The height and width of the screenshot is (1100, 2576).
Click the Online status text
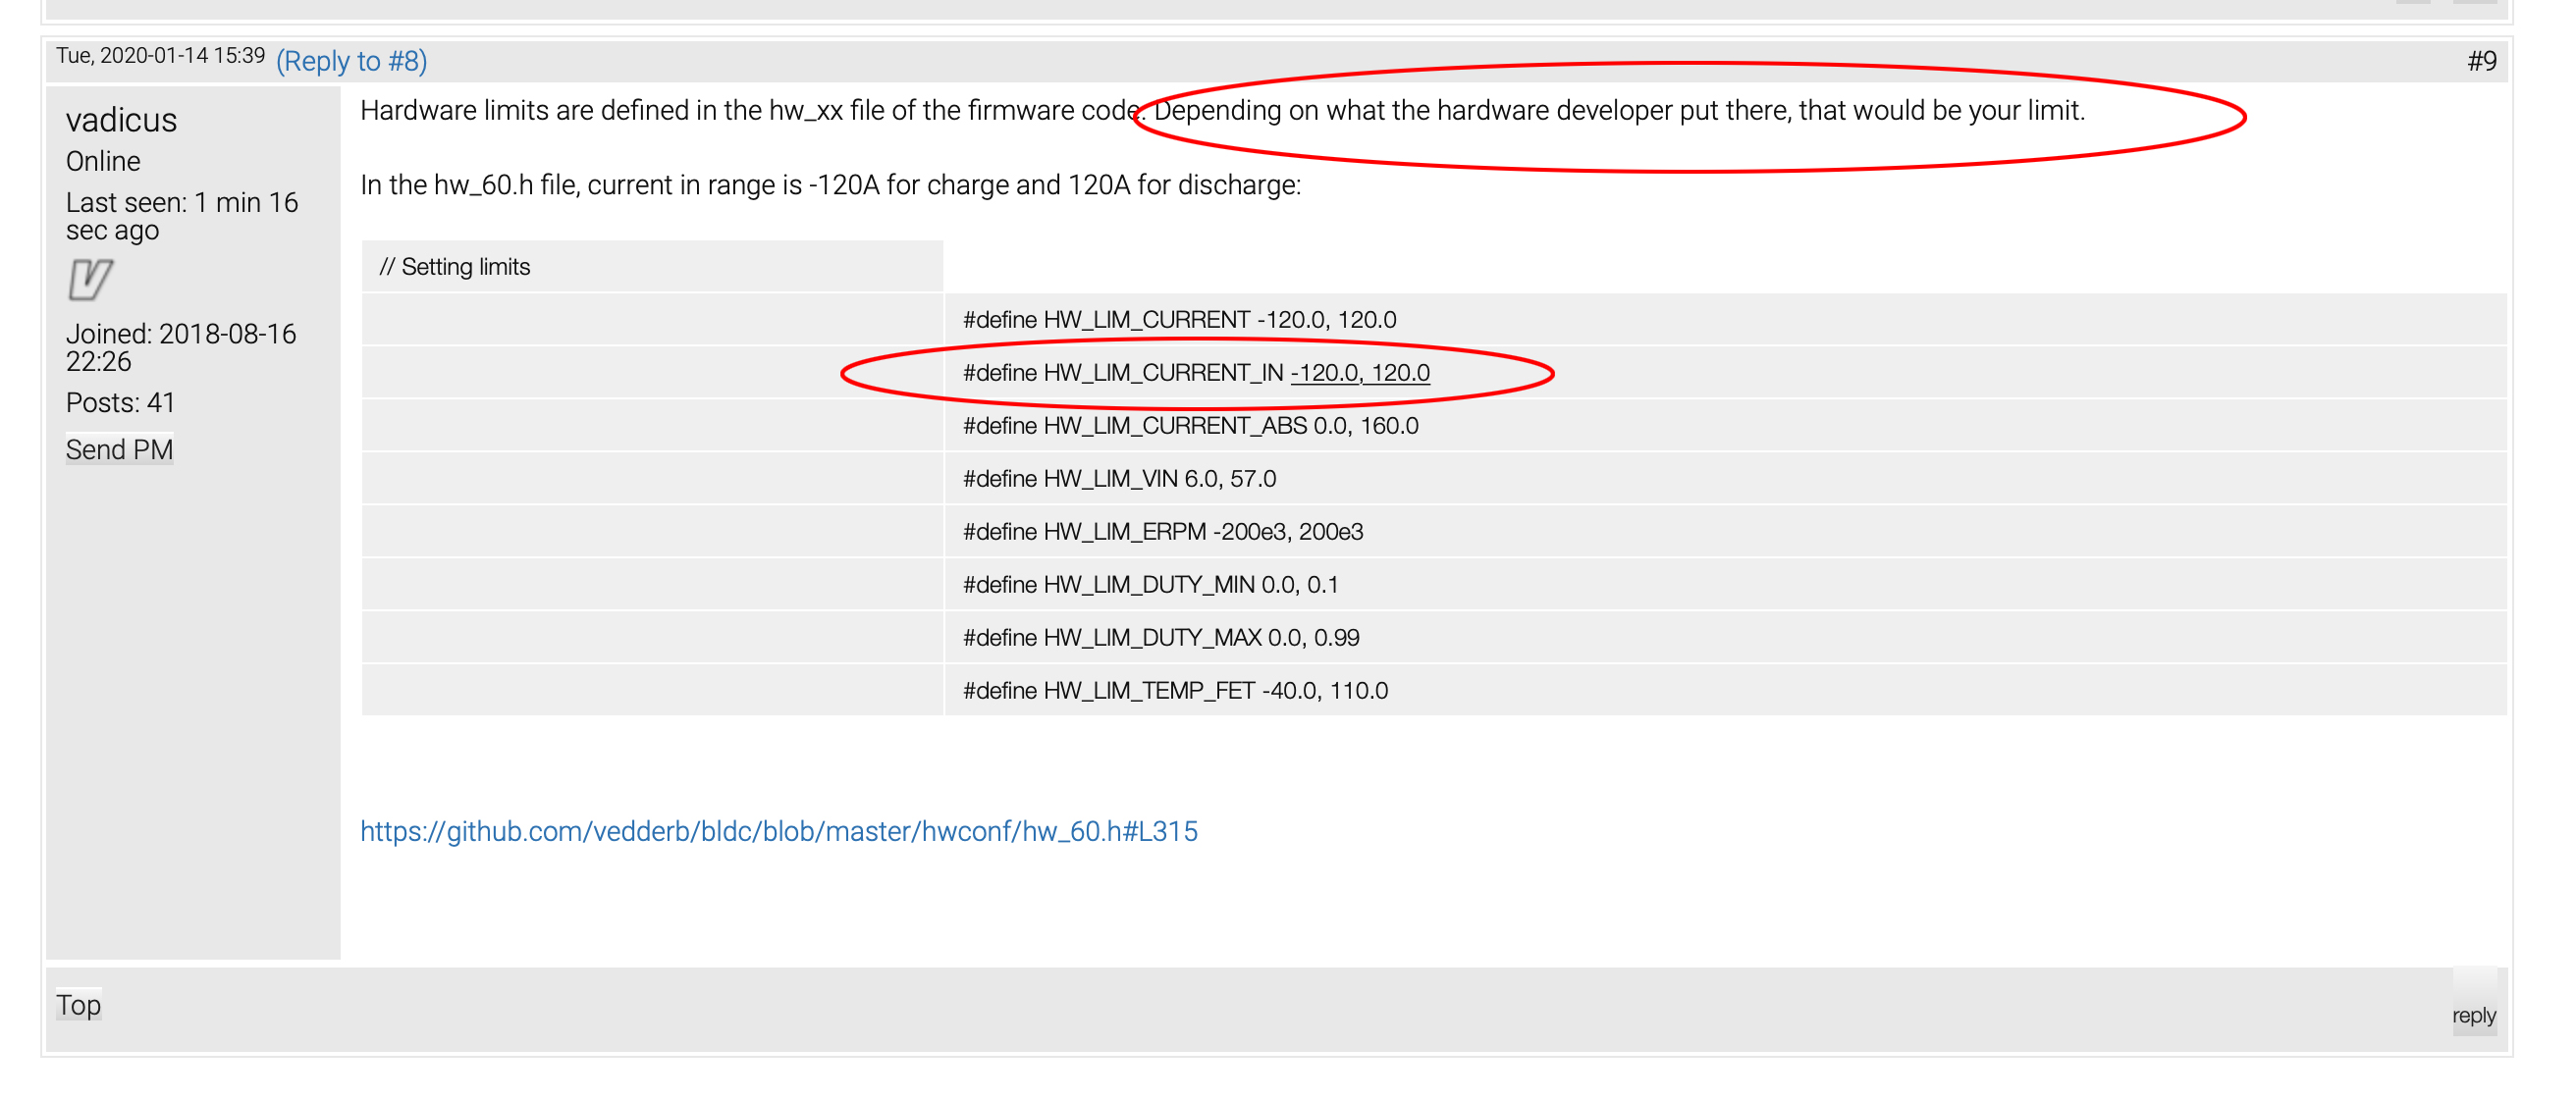103,161
